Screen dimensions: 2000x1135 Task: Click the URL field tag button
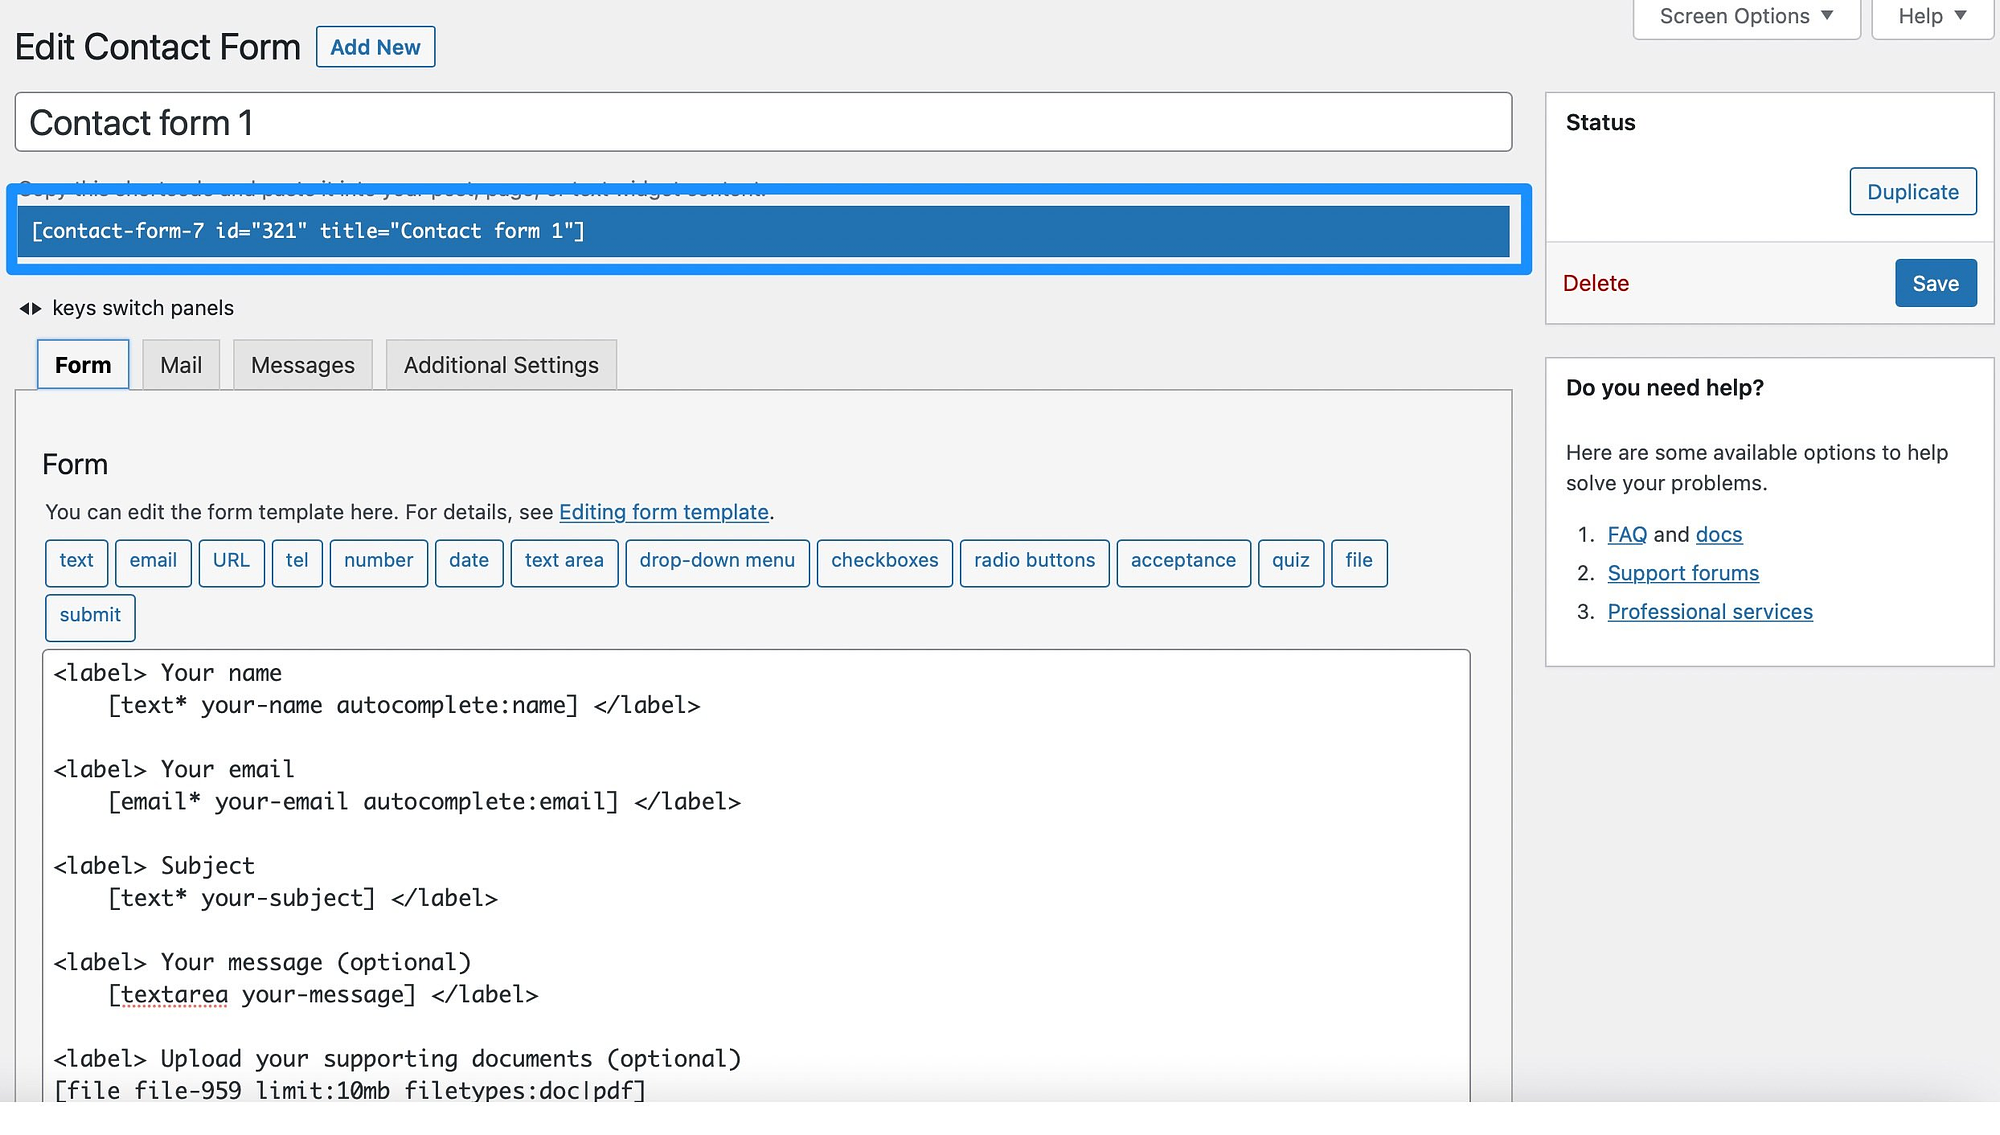point(229,561)
